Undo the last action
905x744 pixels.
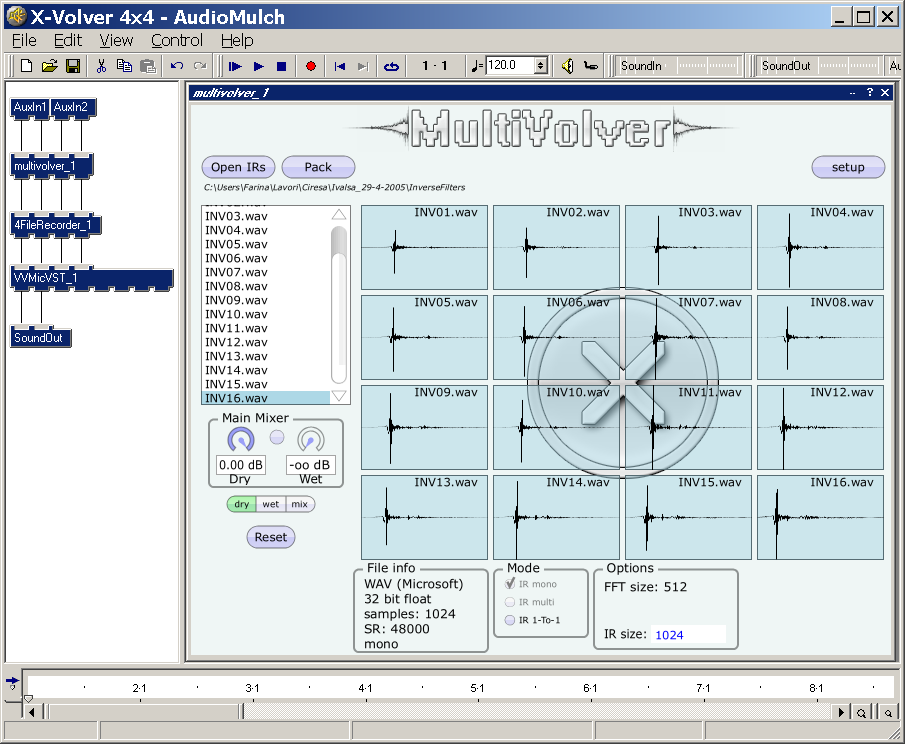tap(177, 66)
